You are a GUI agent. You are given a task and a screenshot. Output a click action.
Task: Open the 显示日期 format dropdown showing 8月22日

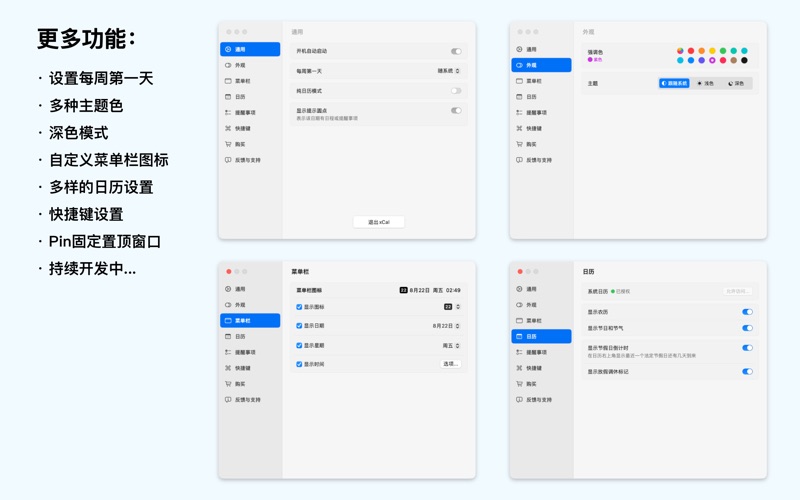(x=446, y=326)
